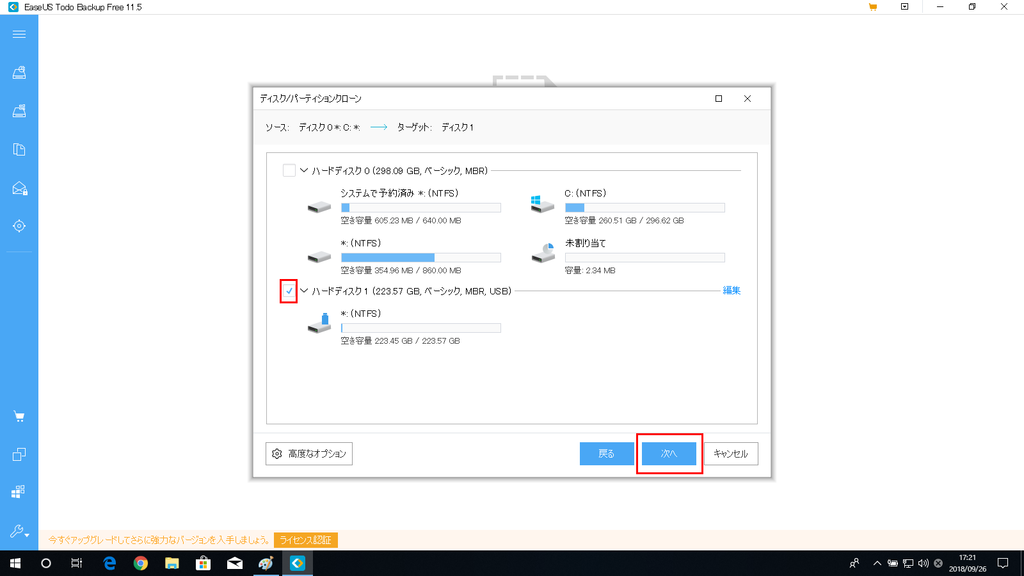Open Cortana search circle

tap(46, 563)
